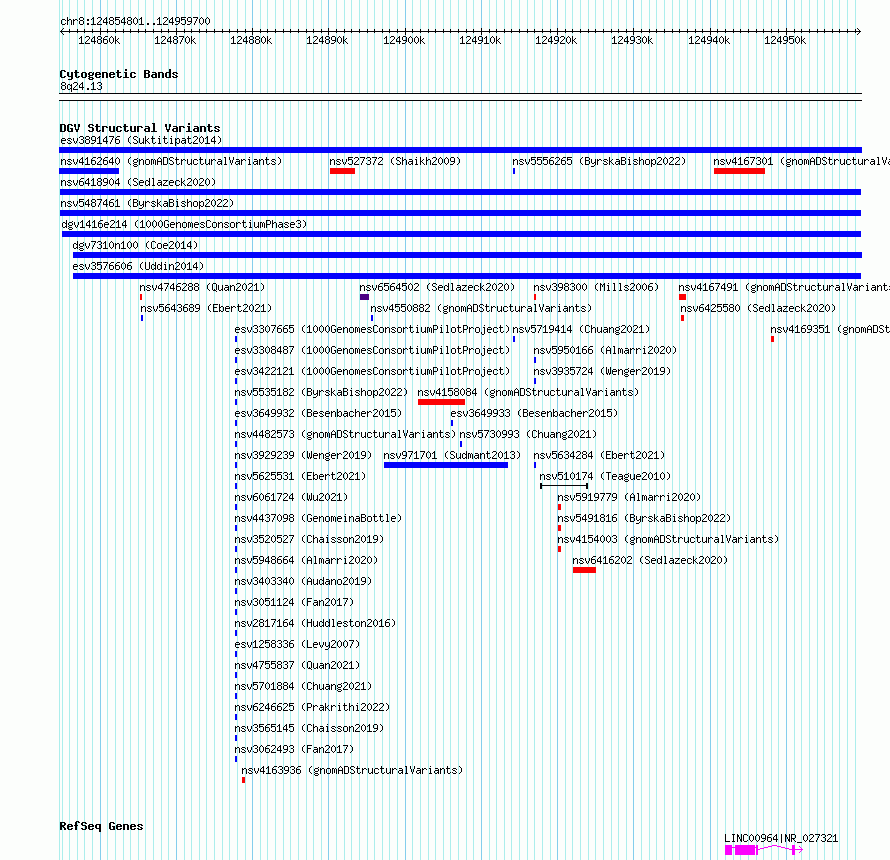Click the esv3891476 (Suktitipat2014) variant label
This screenshot has width=890, height=860.
click(x=141, y=140)
